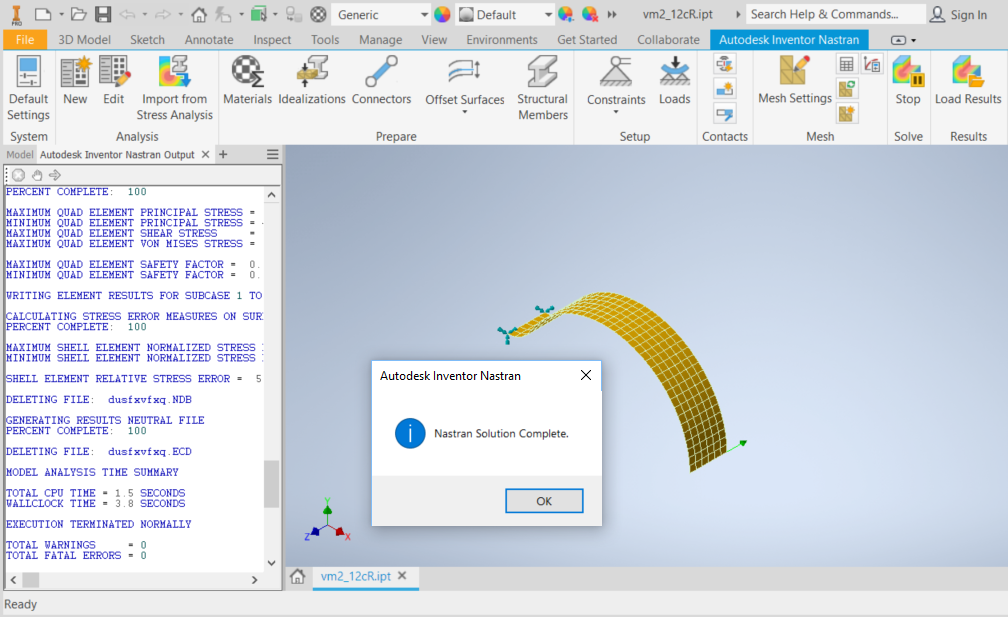Close the Autodesk Inventor Nastran dialog

pyautogui.click(x=586, y=375)
